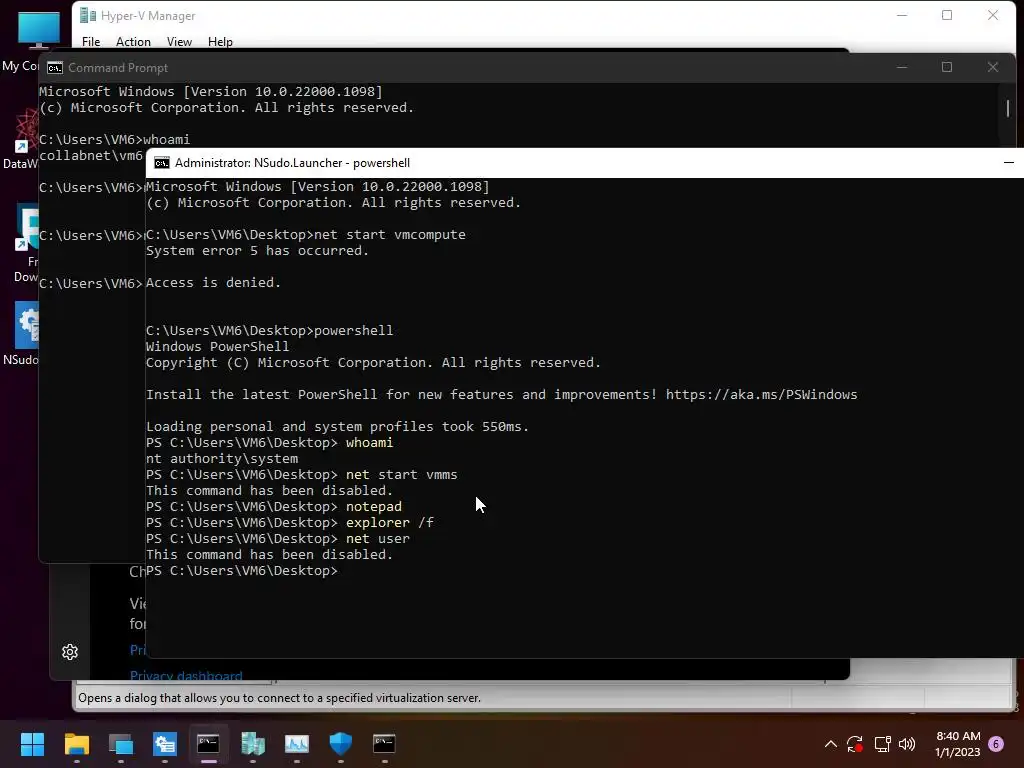
Task: Open the notification badge showing 6
Action: [996, 744]
